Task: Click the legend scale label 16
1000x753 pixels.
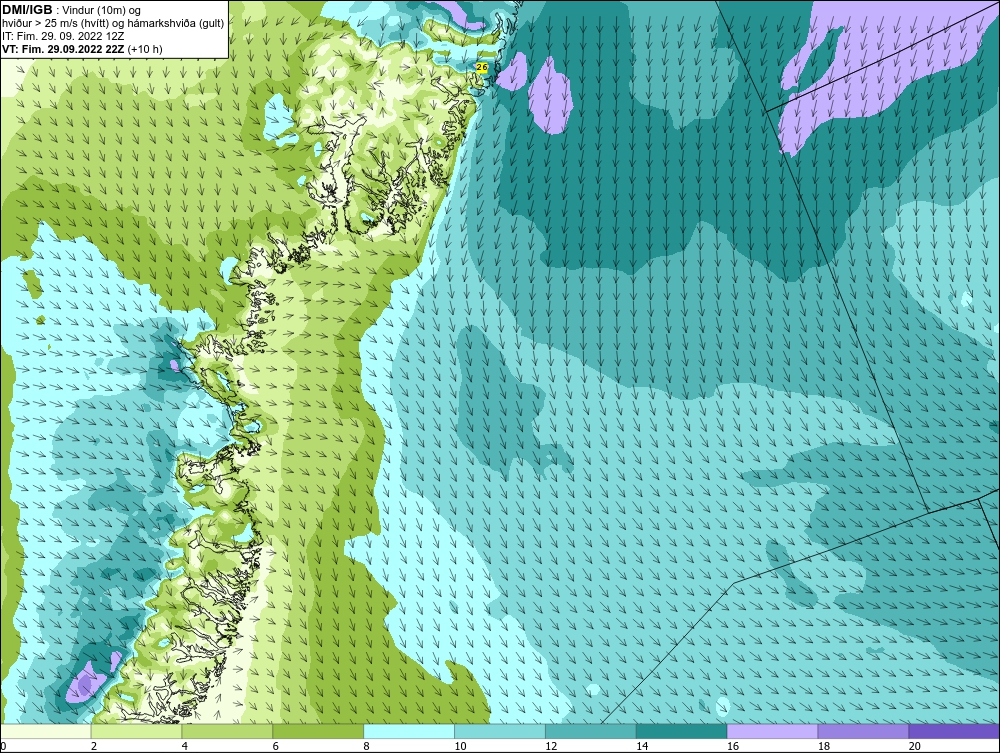Action: 733,746
